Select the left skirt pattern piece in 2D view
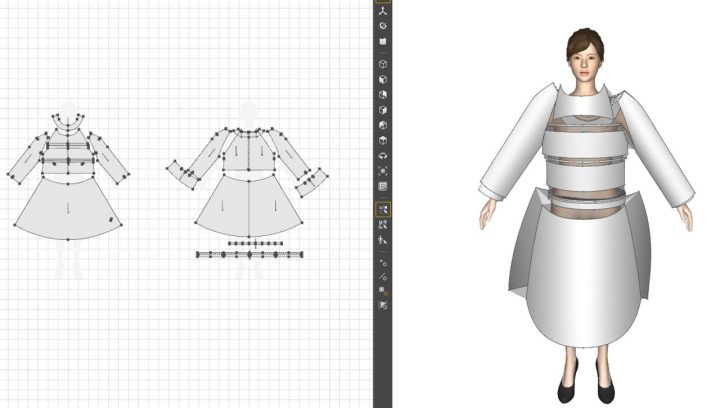The height and width of the screenshot is (408, 720). point(68,210)
